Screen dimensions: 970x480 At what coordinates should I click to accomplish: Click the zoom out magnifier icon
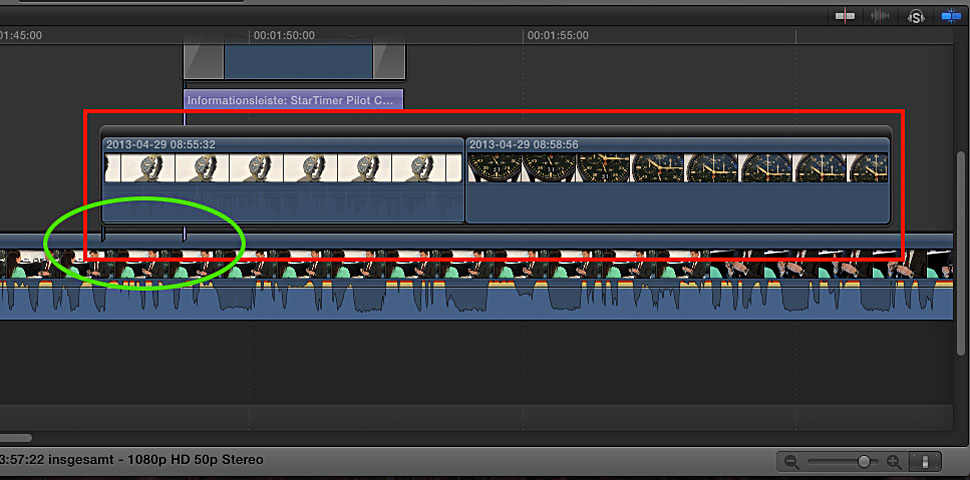point(792,462)
